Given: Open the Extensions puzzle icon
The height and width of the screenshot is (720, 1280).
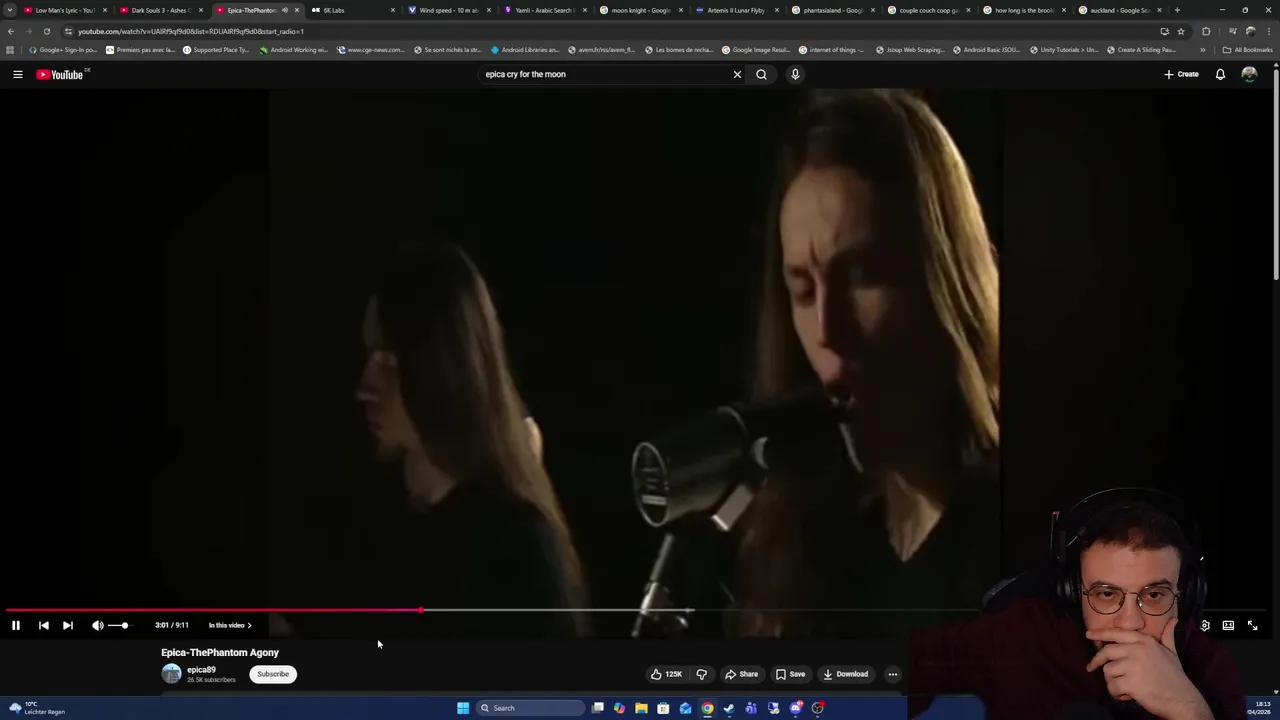Looking at the screenshot, I should (1206, 31).
